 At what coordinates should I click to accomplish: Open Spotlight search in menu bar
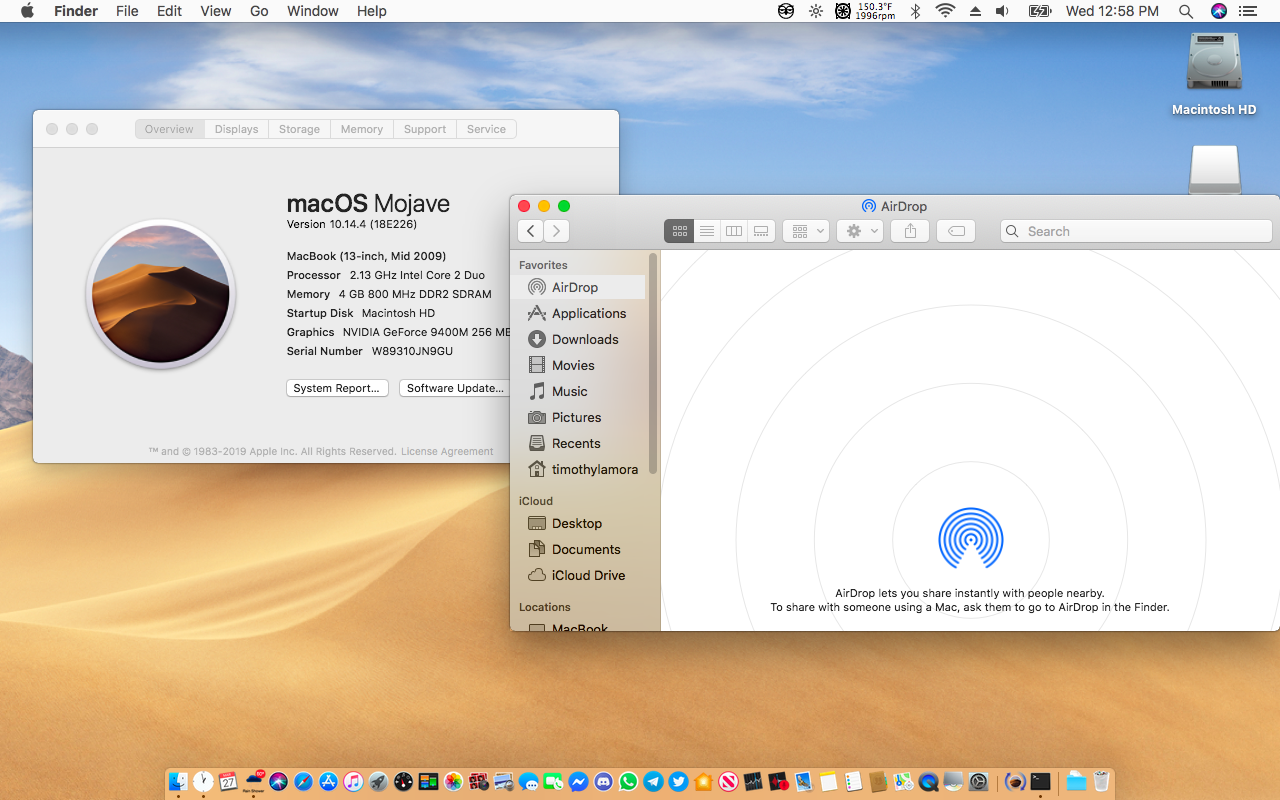pyautogui.click(x=1186, y=11)
